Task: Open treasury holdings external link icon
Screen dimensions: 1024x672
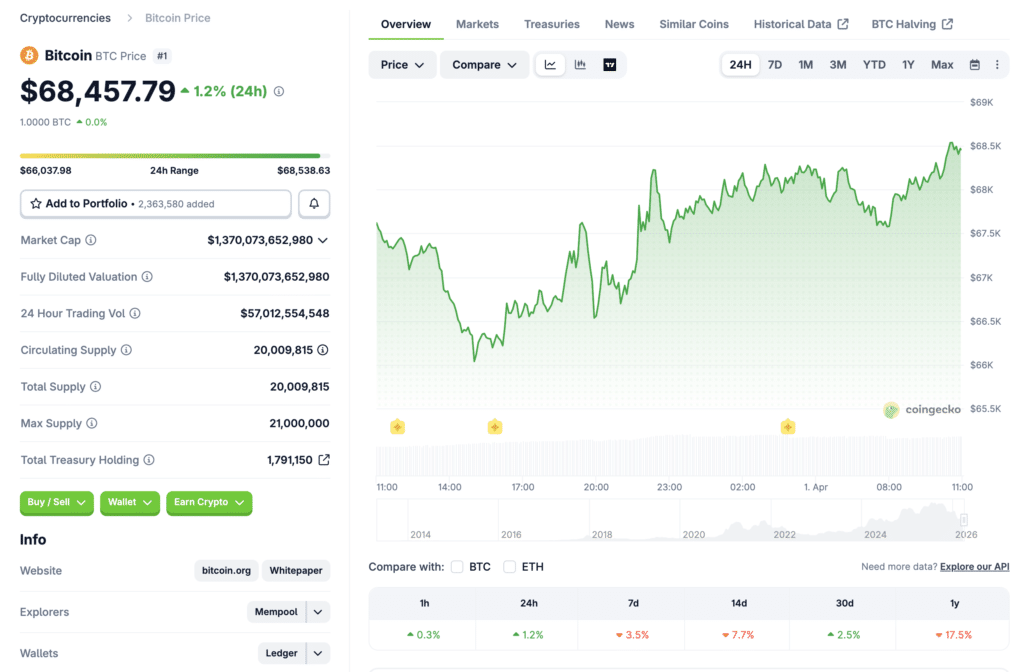Action: coord(324,460)
